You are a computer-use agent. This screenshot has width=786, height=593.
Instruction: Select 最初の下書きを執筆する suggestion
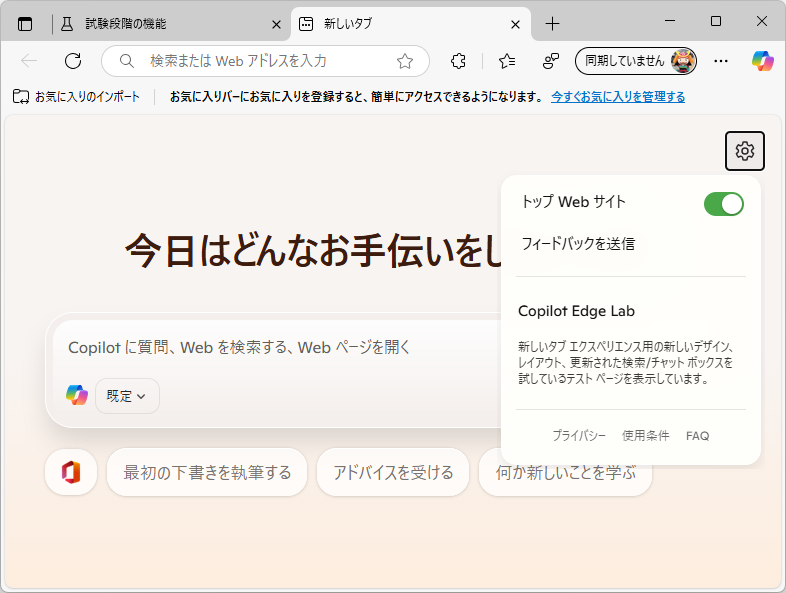pyautogui.click(x=207, y=472)
